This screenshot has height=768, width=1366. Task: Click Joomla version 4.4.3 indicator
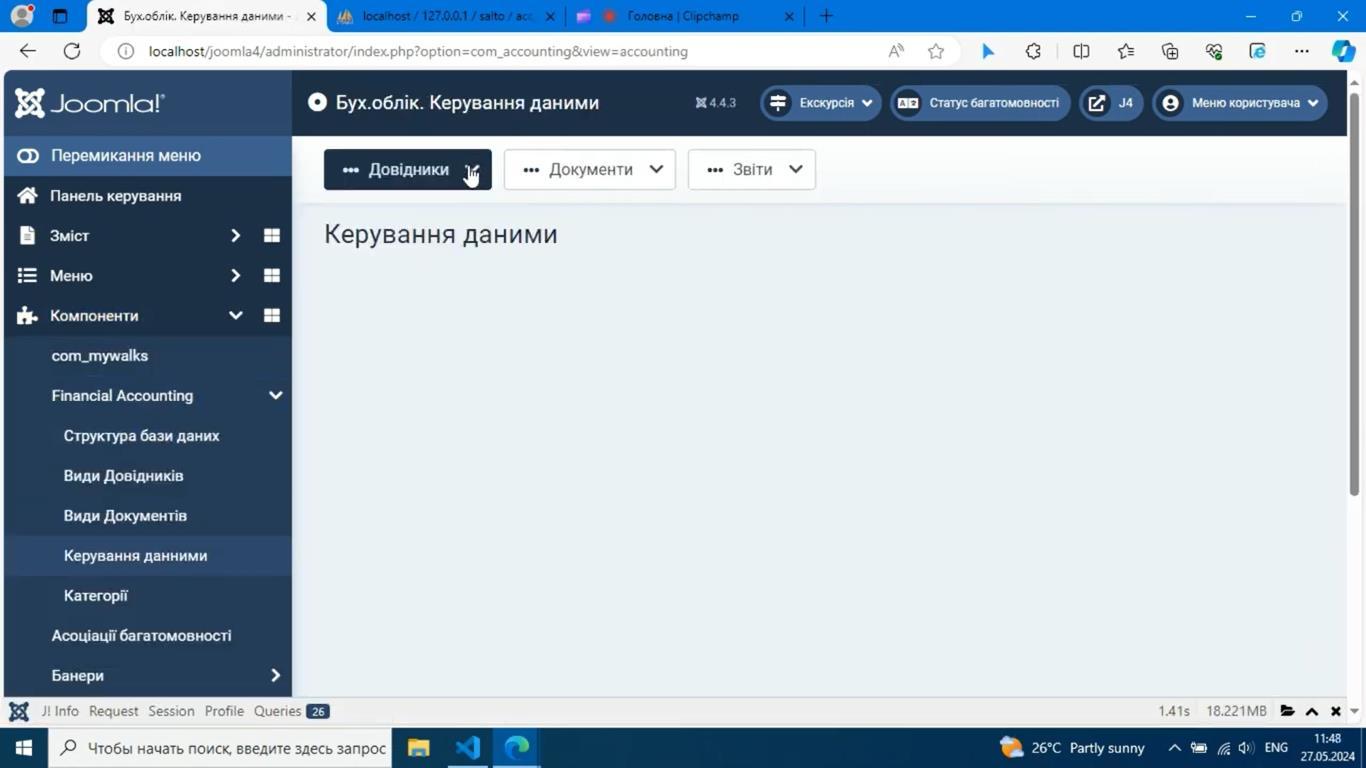click(x=716, y=103)
